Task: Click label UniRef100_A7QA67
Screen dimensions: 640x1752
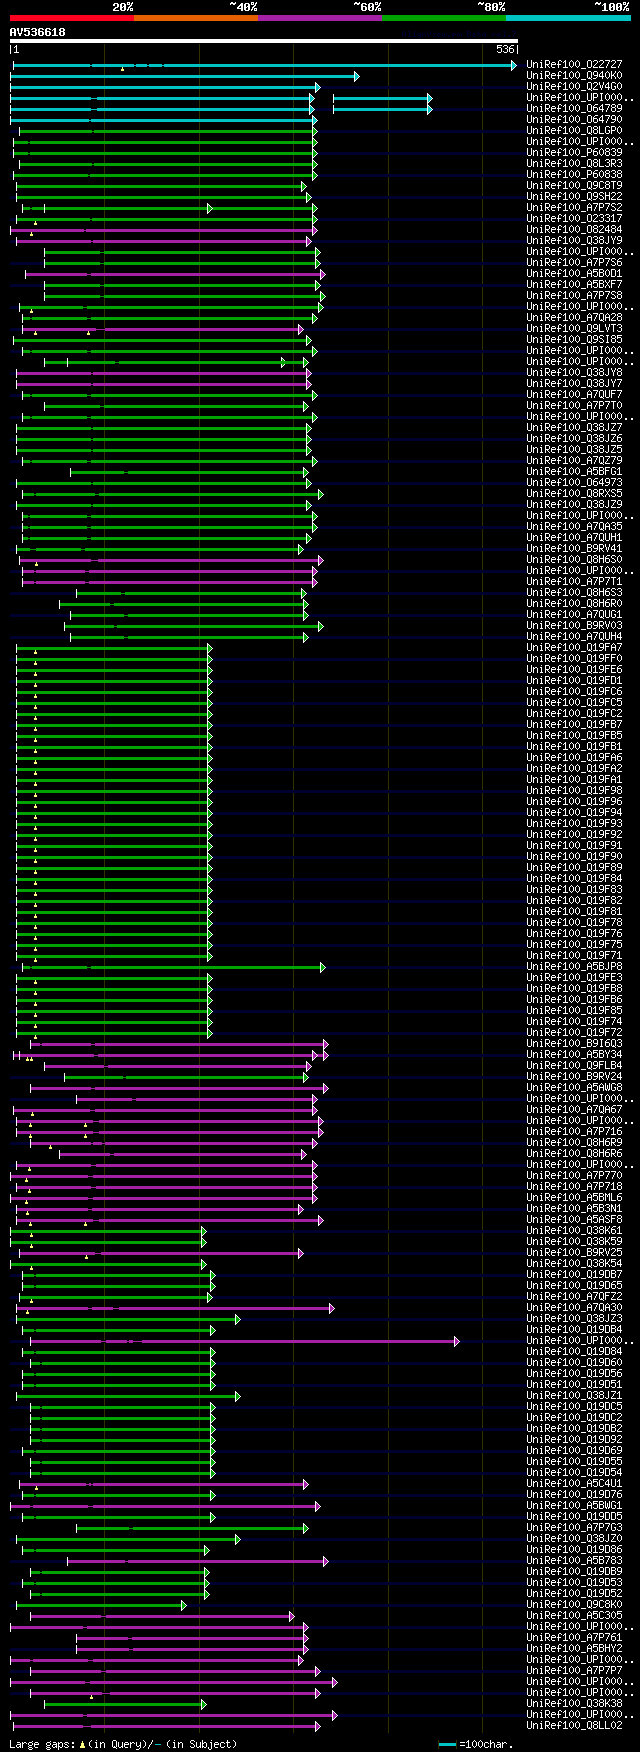Action: tap(574, 1110)
